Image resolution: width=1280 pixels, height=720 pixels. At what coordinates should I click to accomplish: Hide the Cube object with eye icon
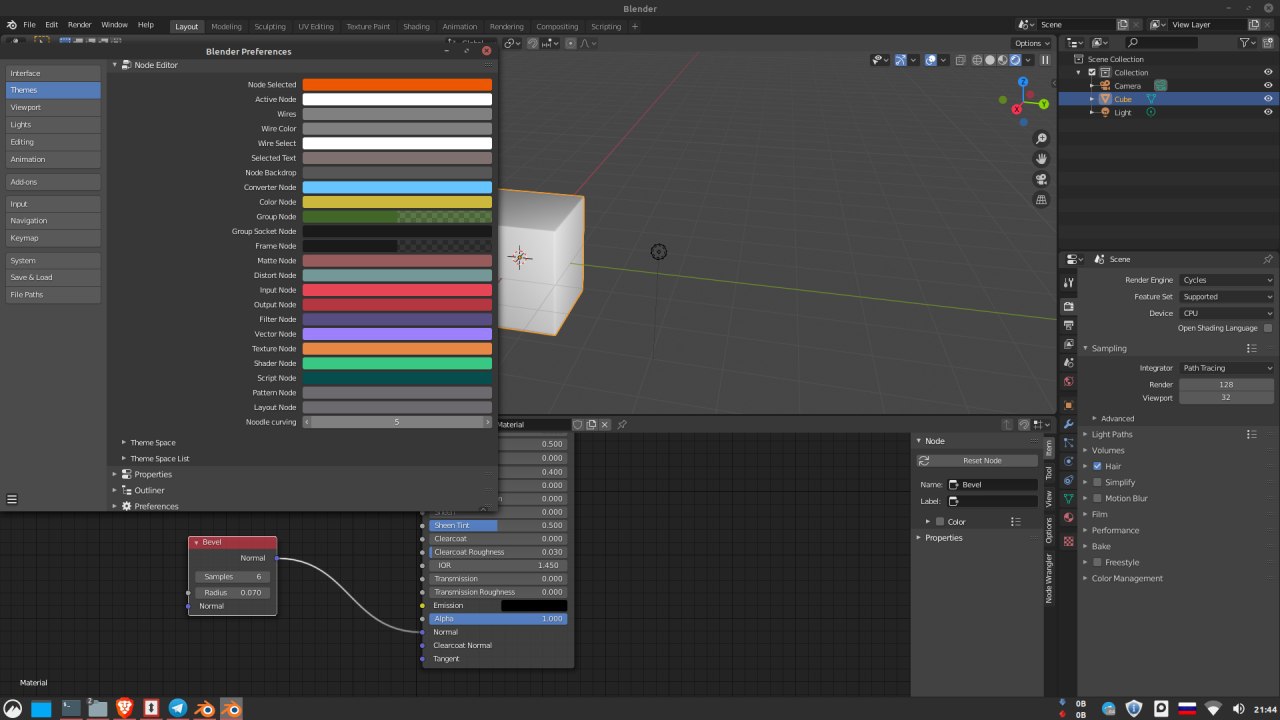[x=1268, y=99]
